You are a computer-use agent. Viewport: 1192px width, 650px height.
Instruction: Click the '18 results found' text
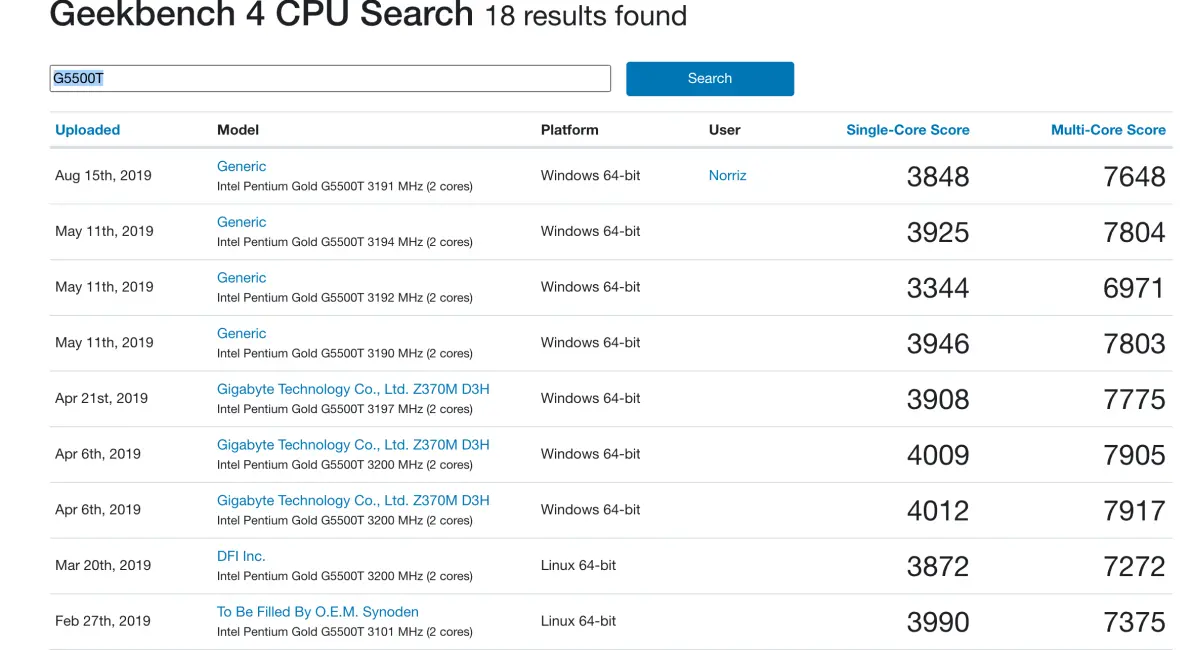pyautogui.click(x=585, y=16)
